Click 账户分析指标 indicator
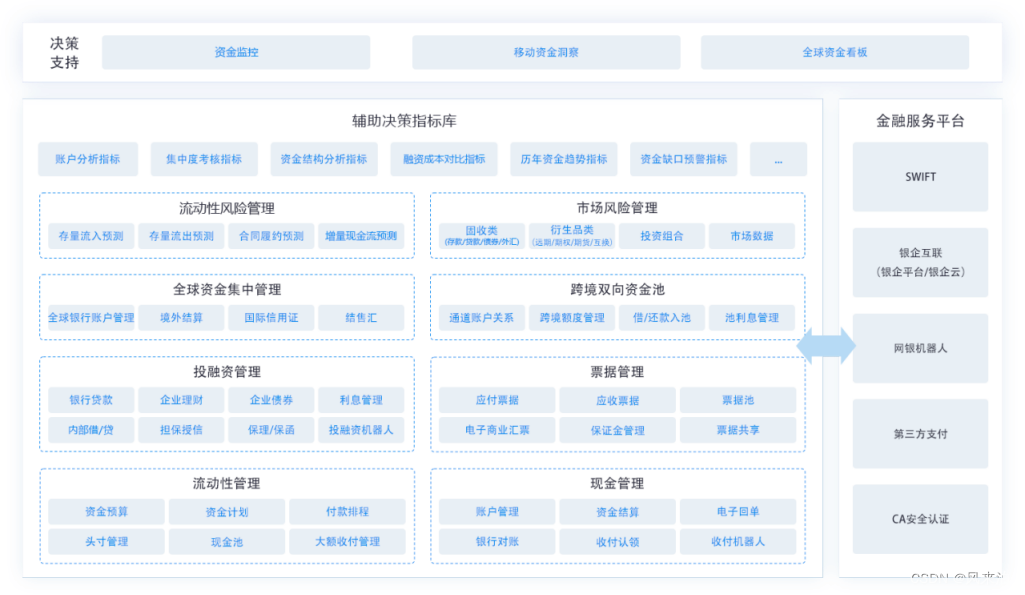 (88, 159)
